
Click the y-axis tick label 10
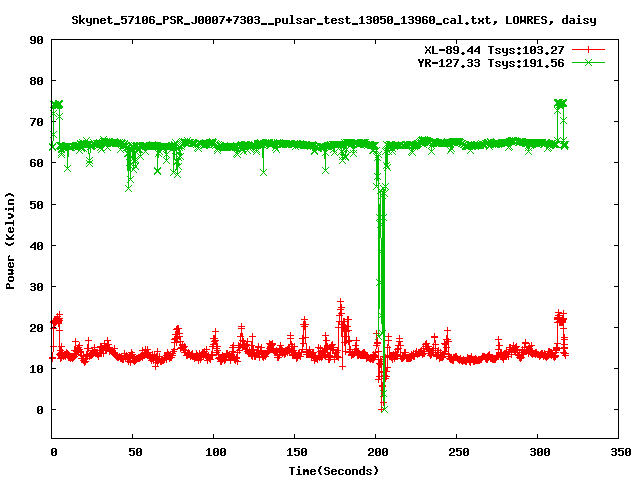pos(37,369)
